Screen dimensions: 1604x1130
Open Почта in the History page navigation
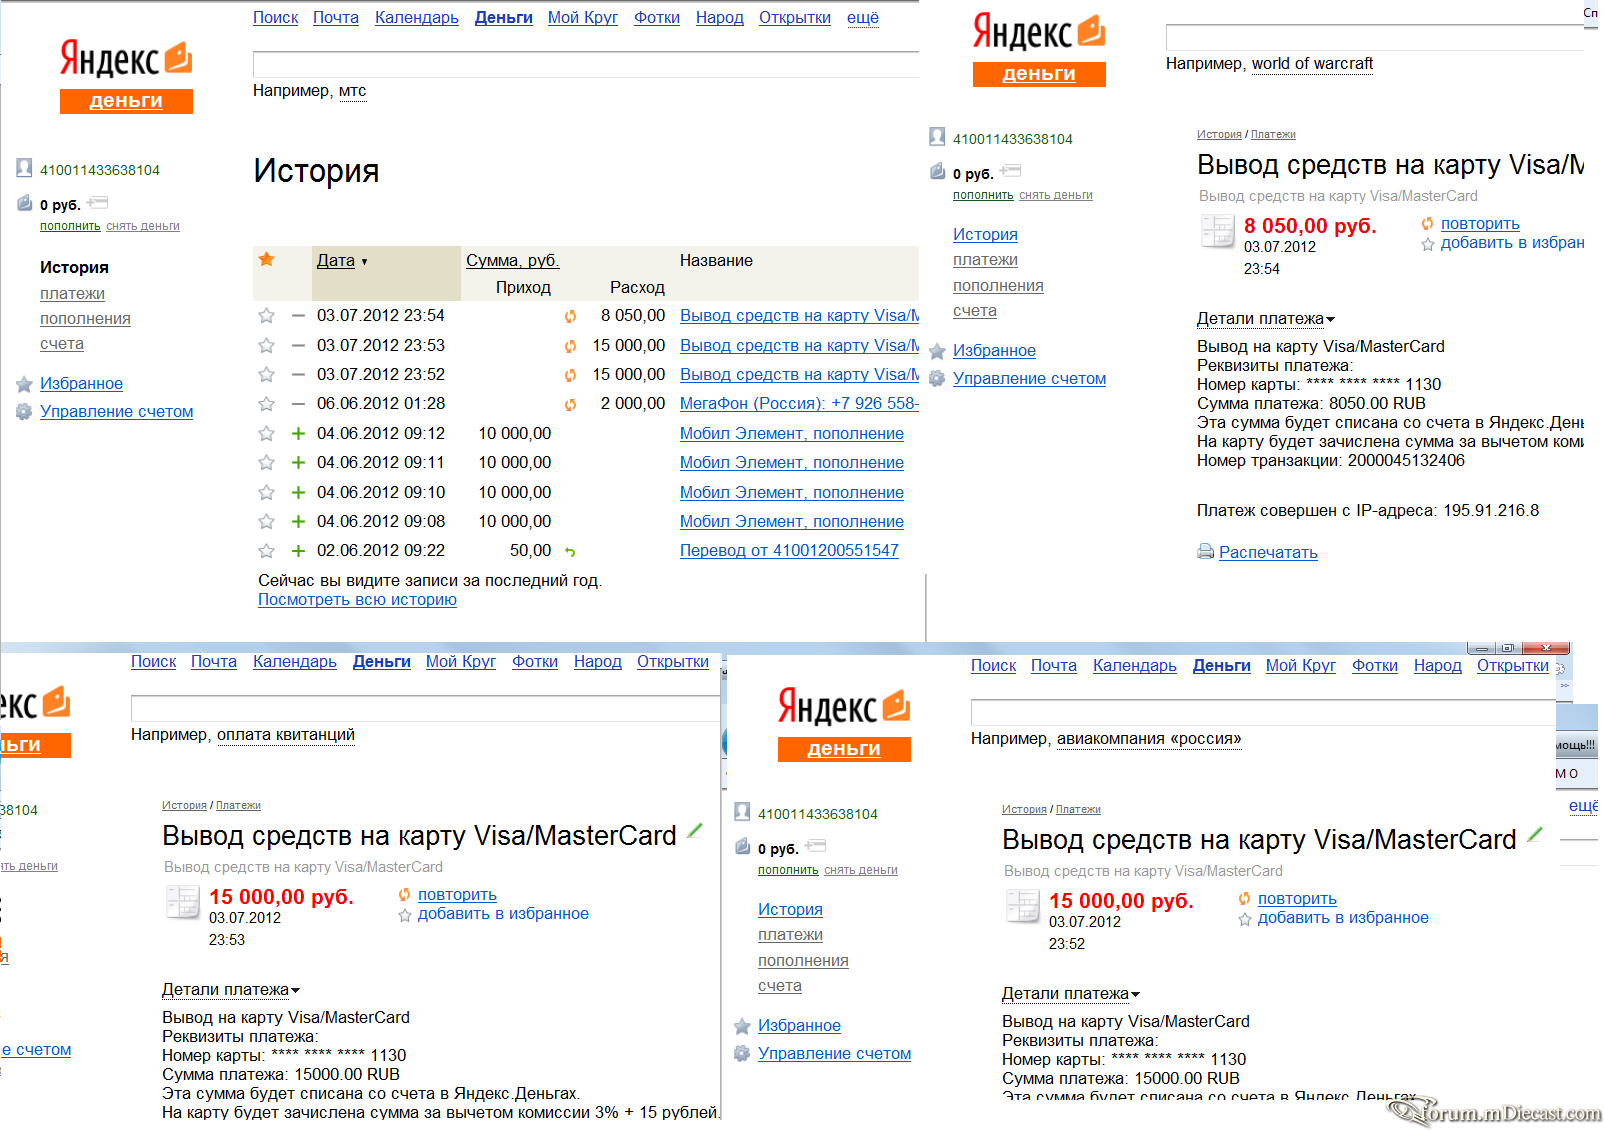[336, 18]
